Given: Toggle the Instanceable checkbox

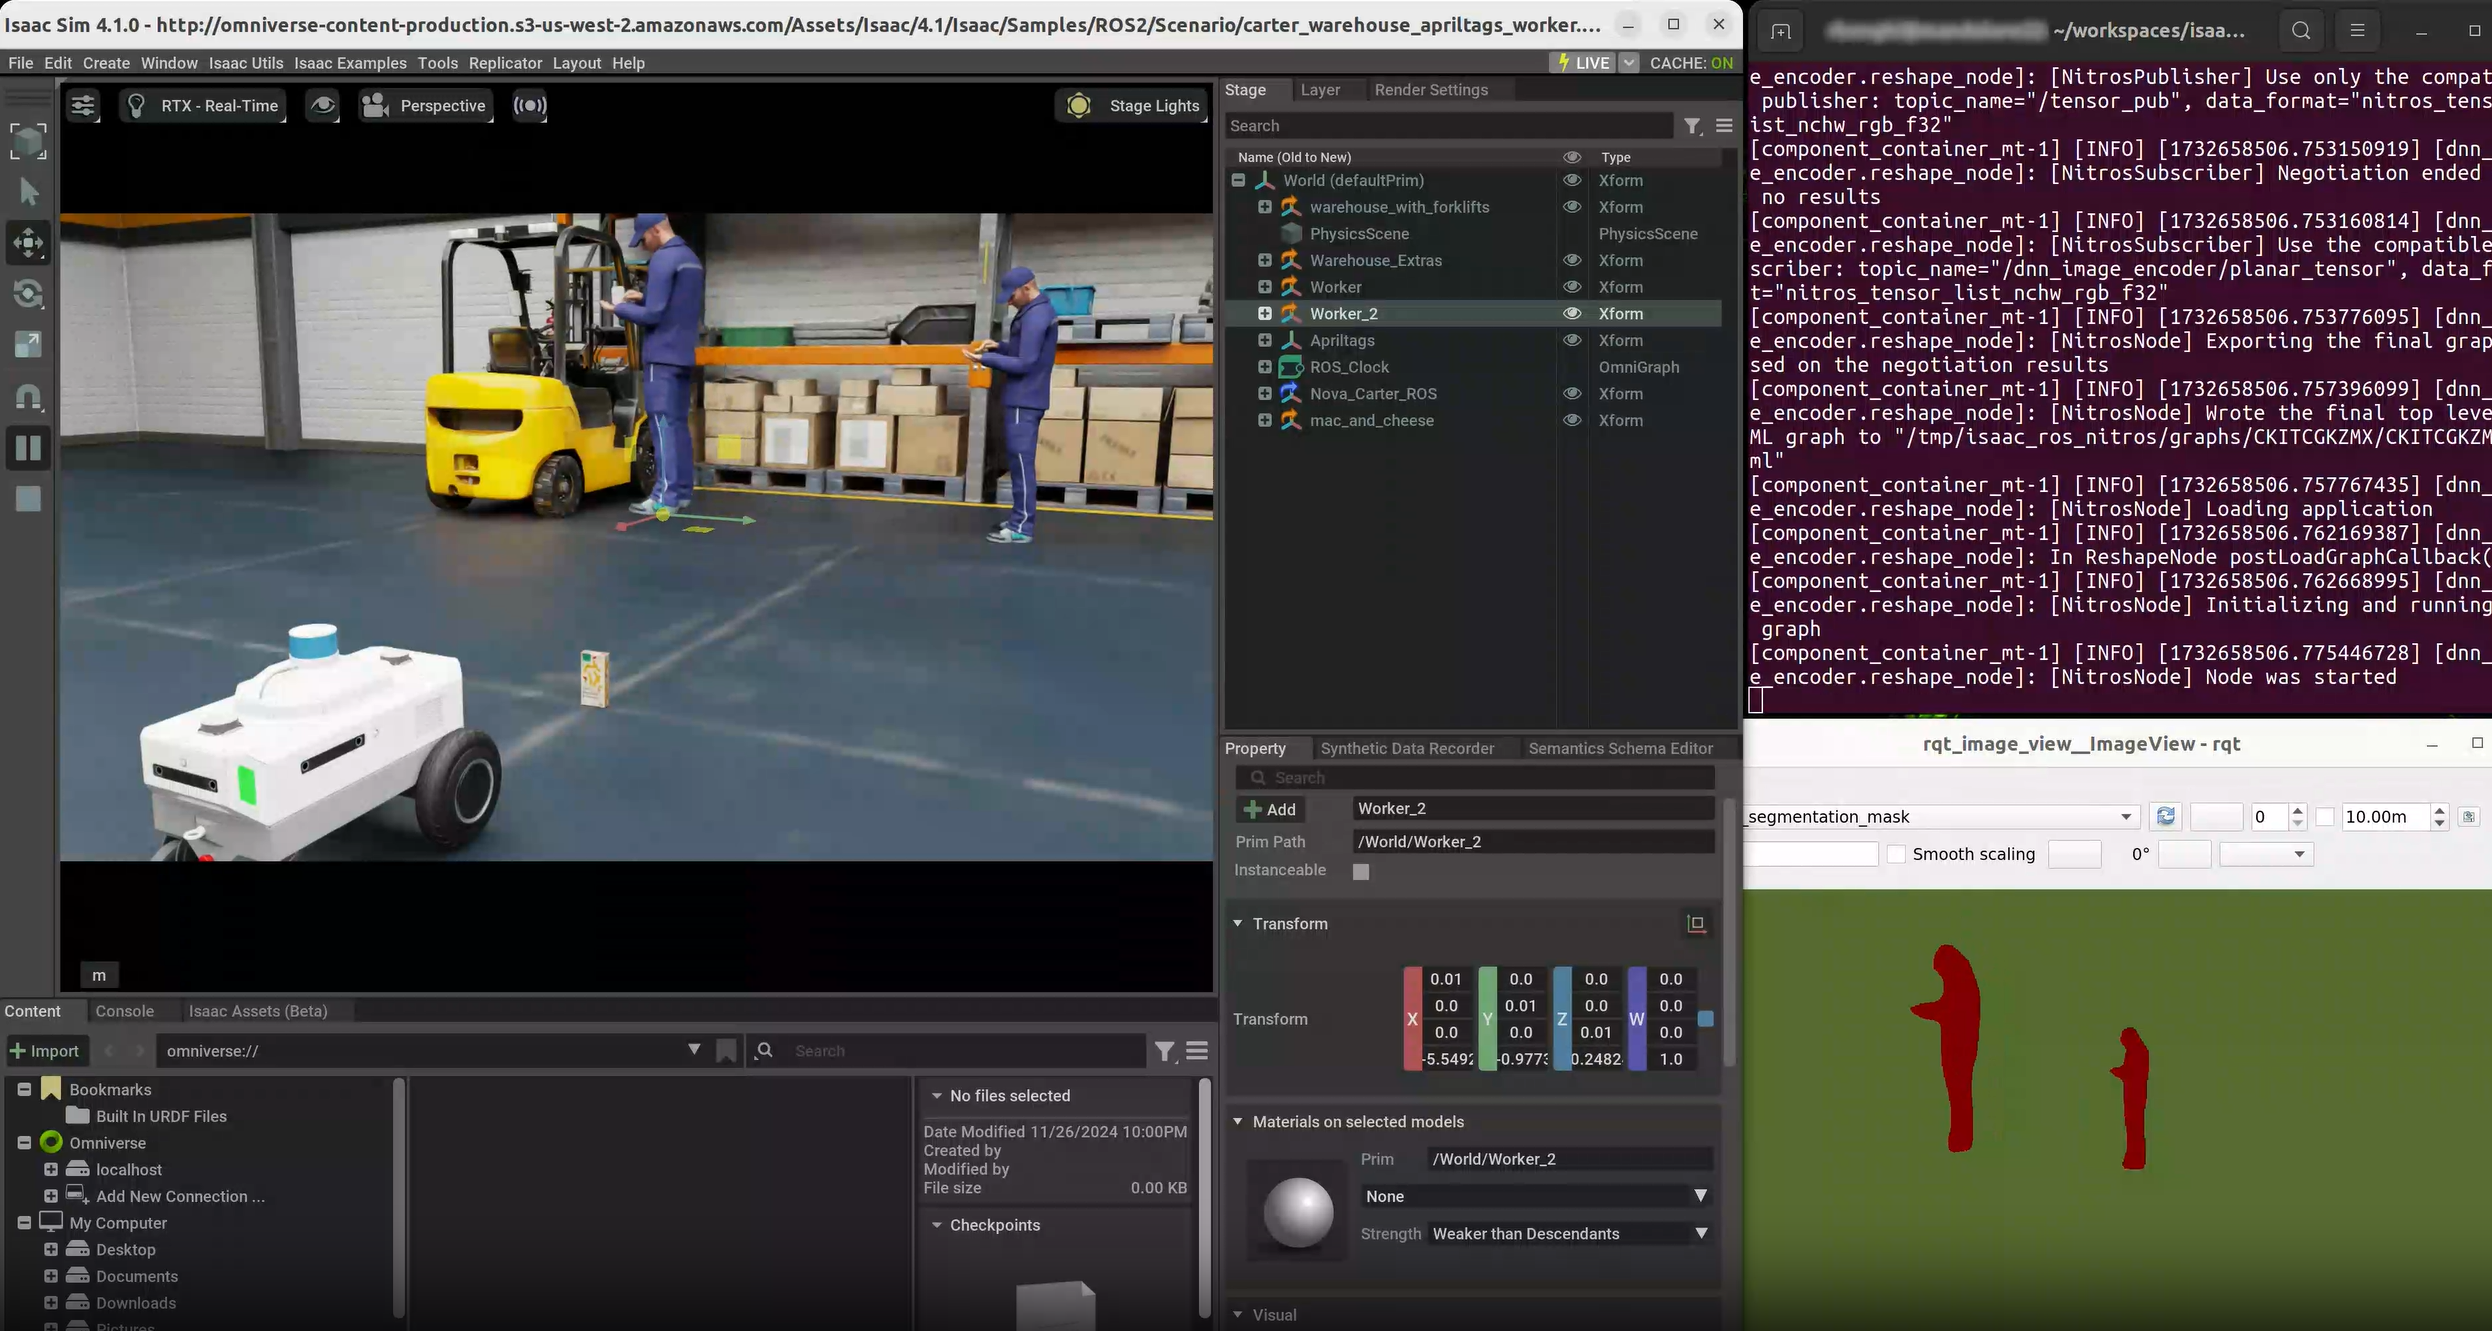Looking at the screenshot, I should [x=1361, y=871].
